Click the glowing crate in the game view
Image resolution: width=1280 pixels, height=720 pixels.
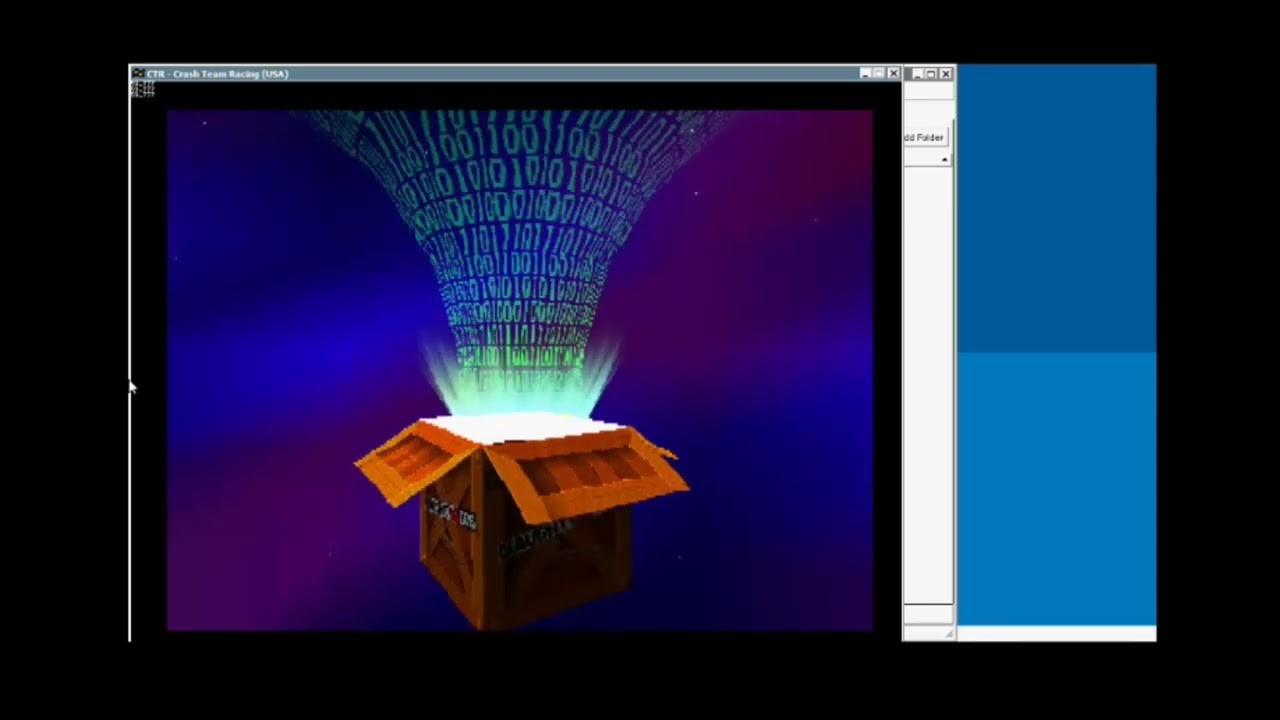520,520
